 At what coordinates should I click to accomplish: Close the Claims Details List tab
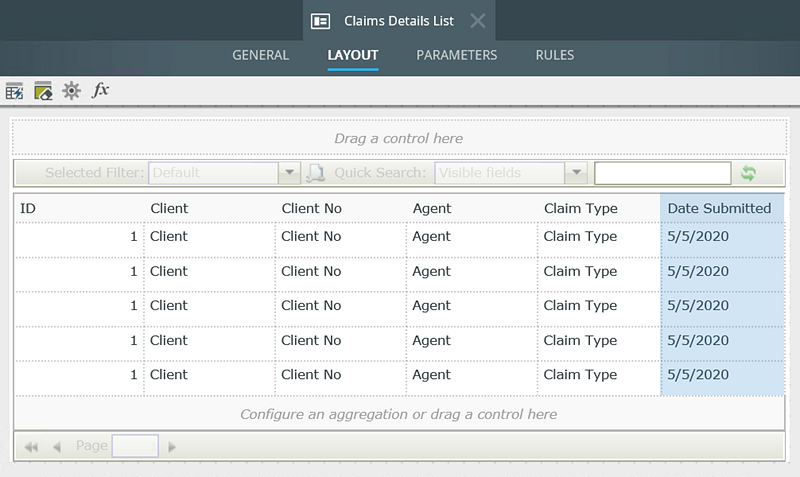pyautogui.click(x=478, y=20)
